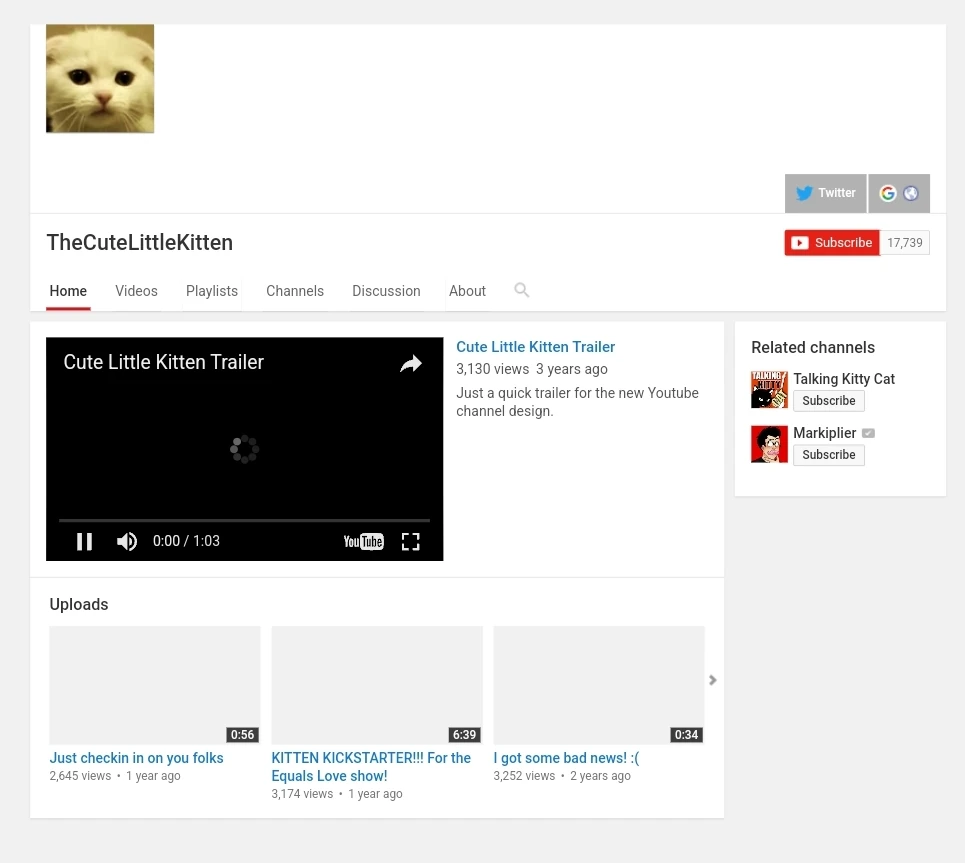Click the trailer description text
Image resolution: width=965 pixels, height=863 pixels.
[x=577, y=402]
